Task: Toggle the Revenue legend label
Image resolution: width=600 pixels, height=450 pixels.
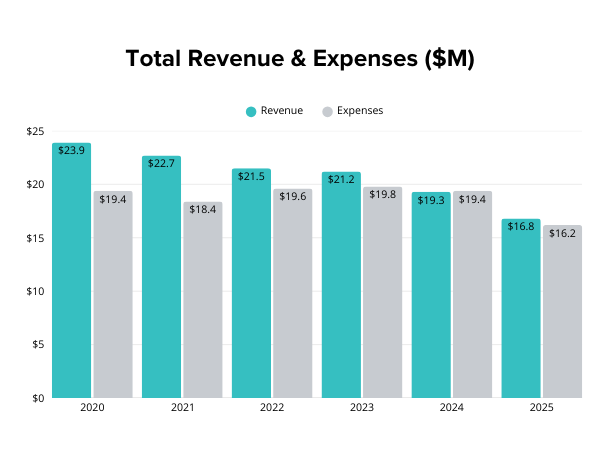Action: pos(281,111)
